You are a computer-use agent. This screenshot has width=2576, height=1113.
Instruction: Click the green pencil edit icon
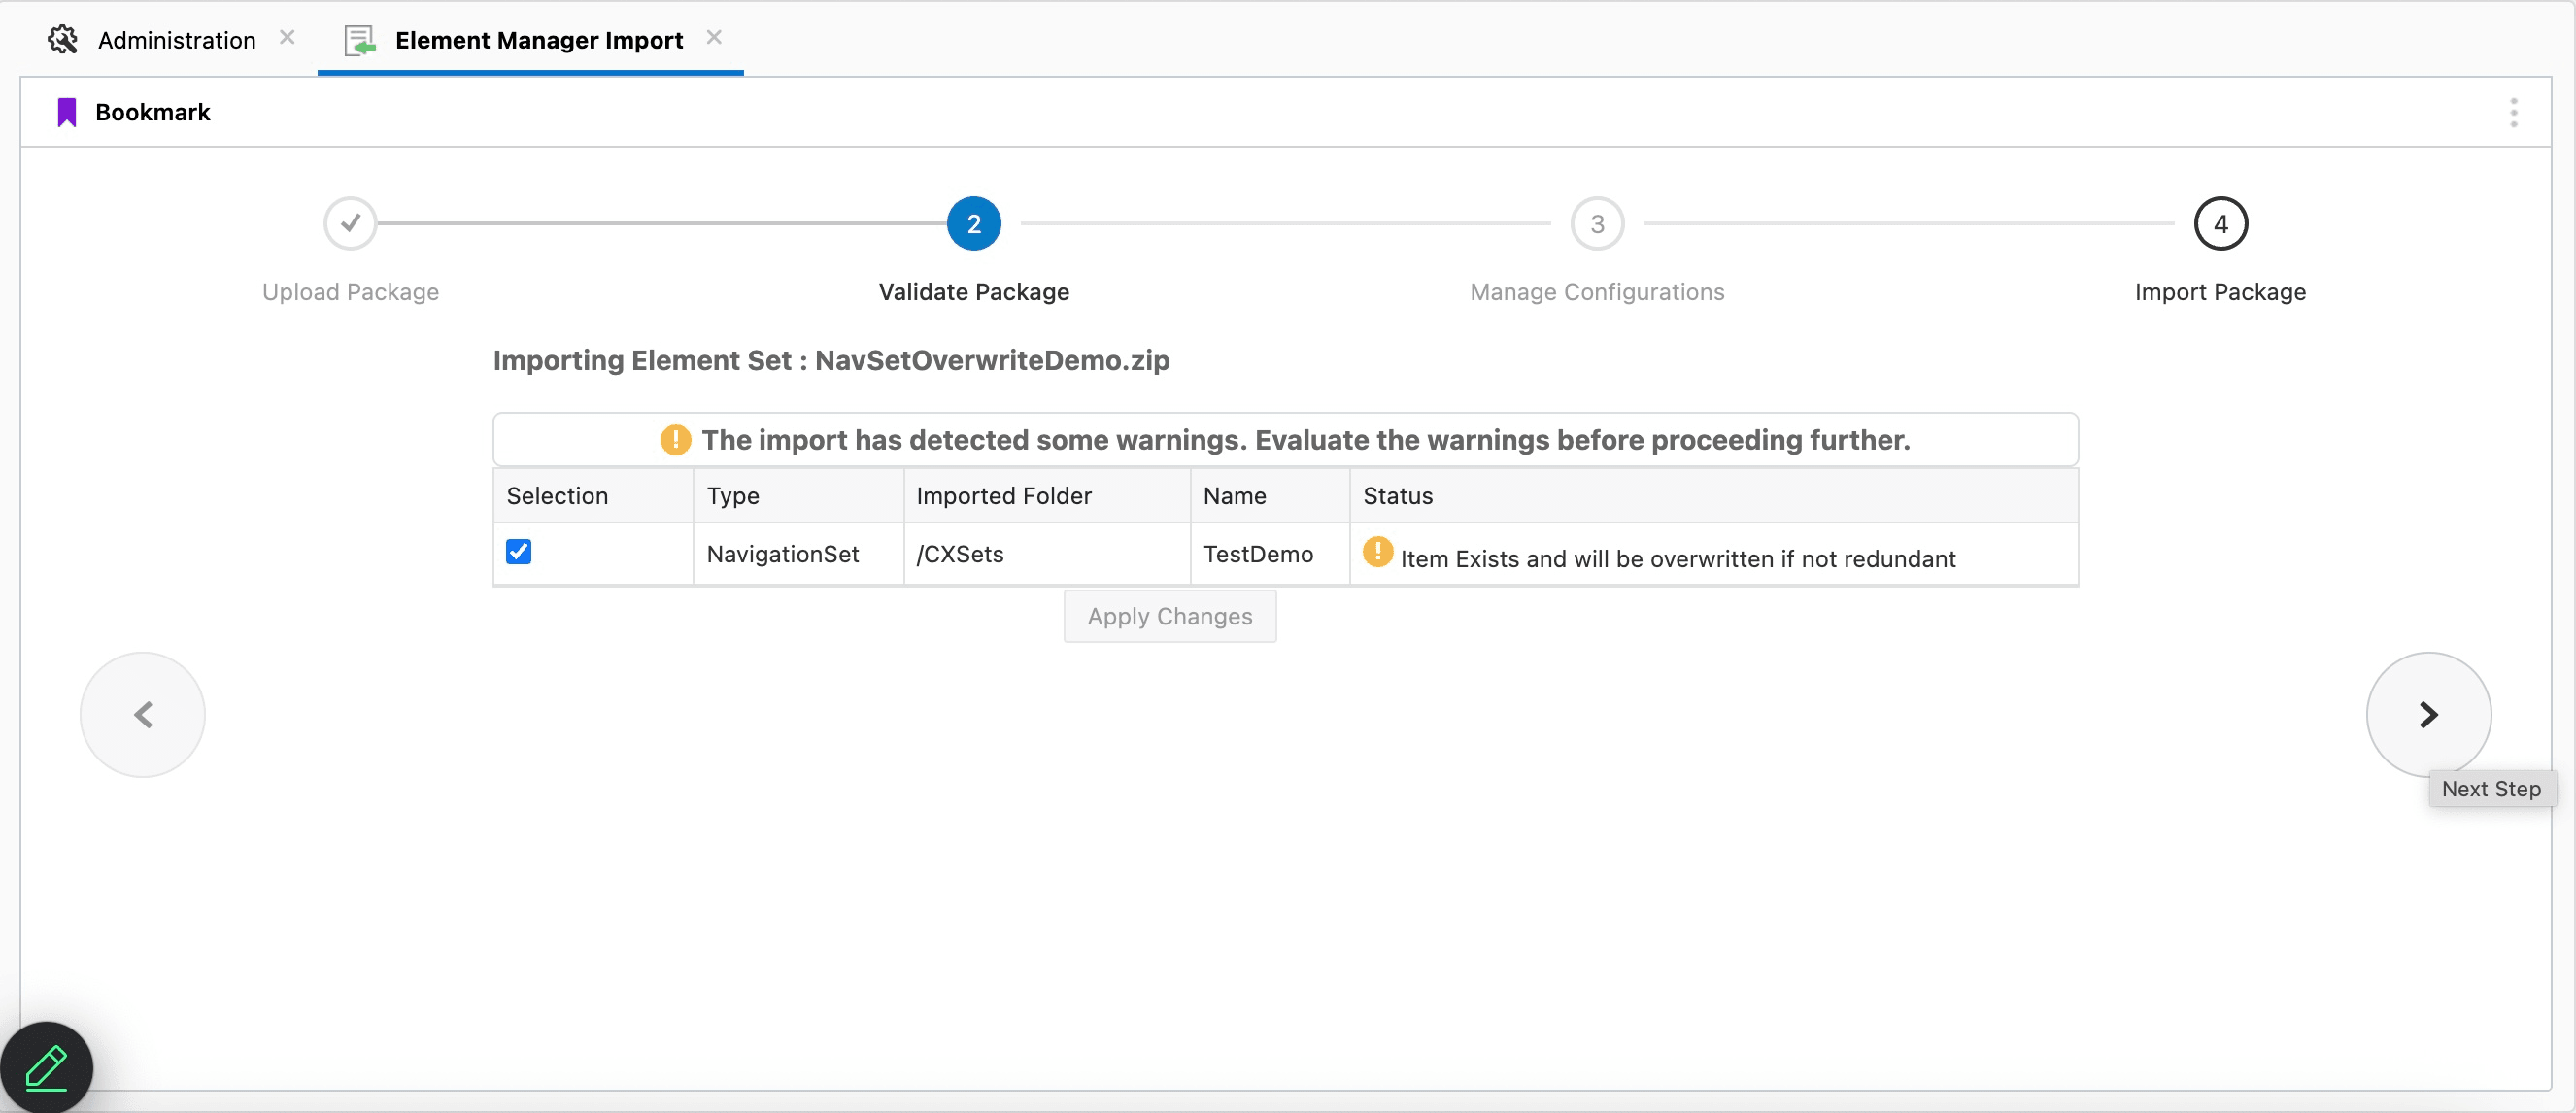click(x=46, y=1067)
